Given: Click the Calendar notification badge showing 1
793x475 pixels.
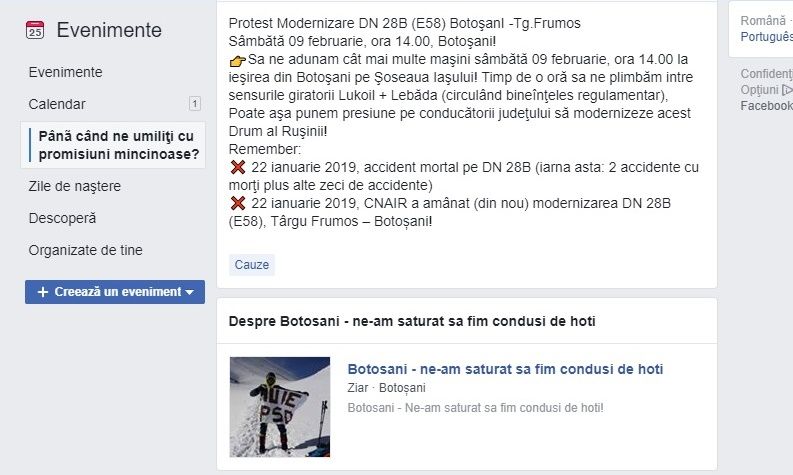Looking at the screenshot, I should (195, 104).
